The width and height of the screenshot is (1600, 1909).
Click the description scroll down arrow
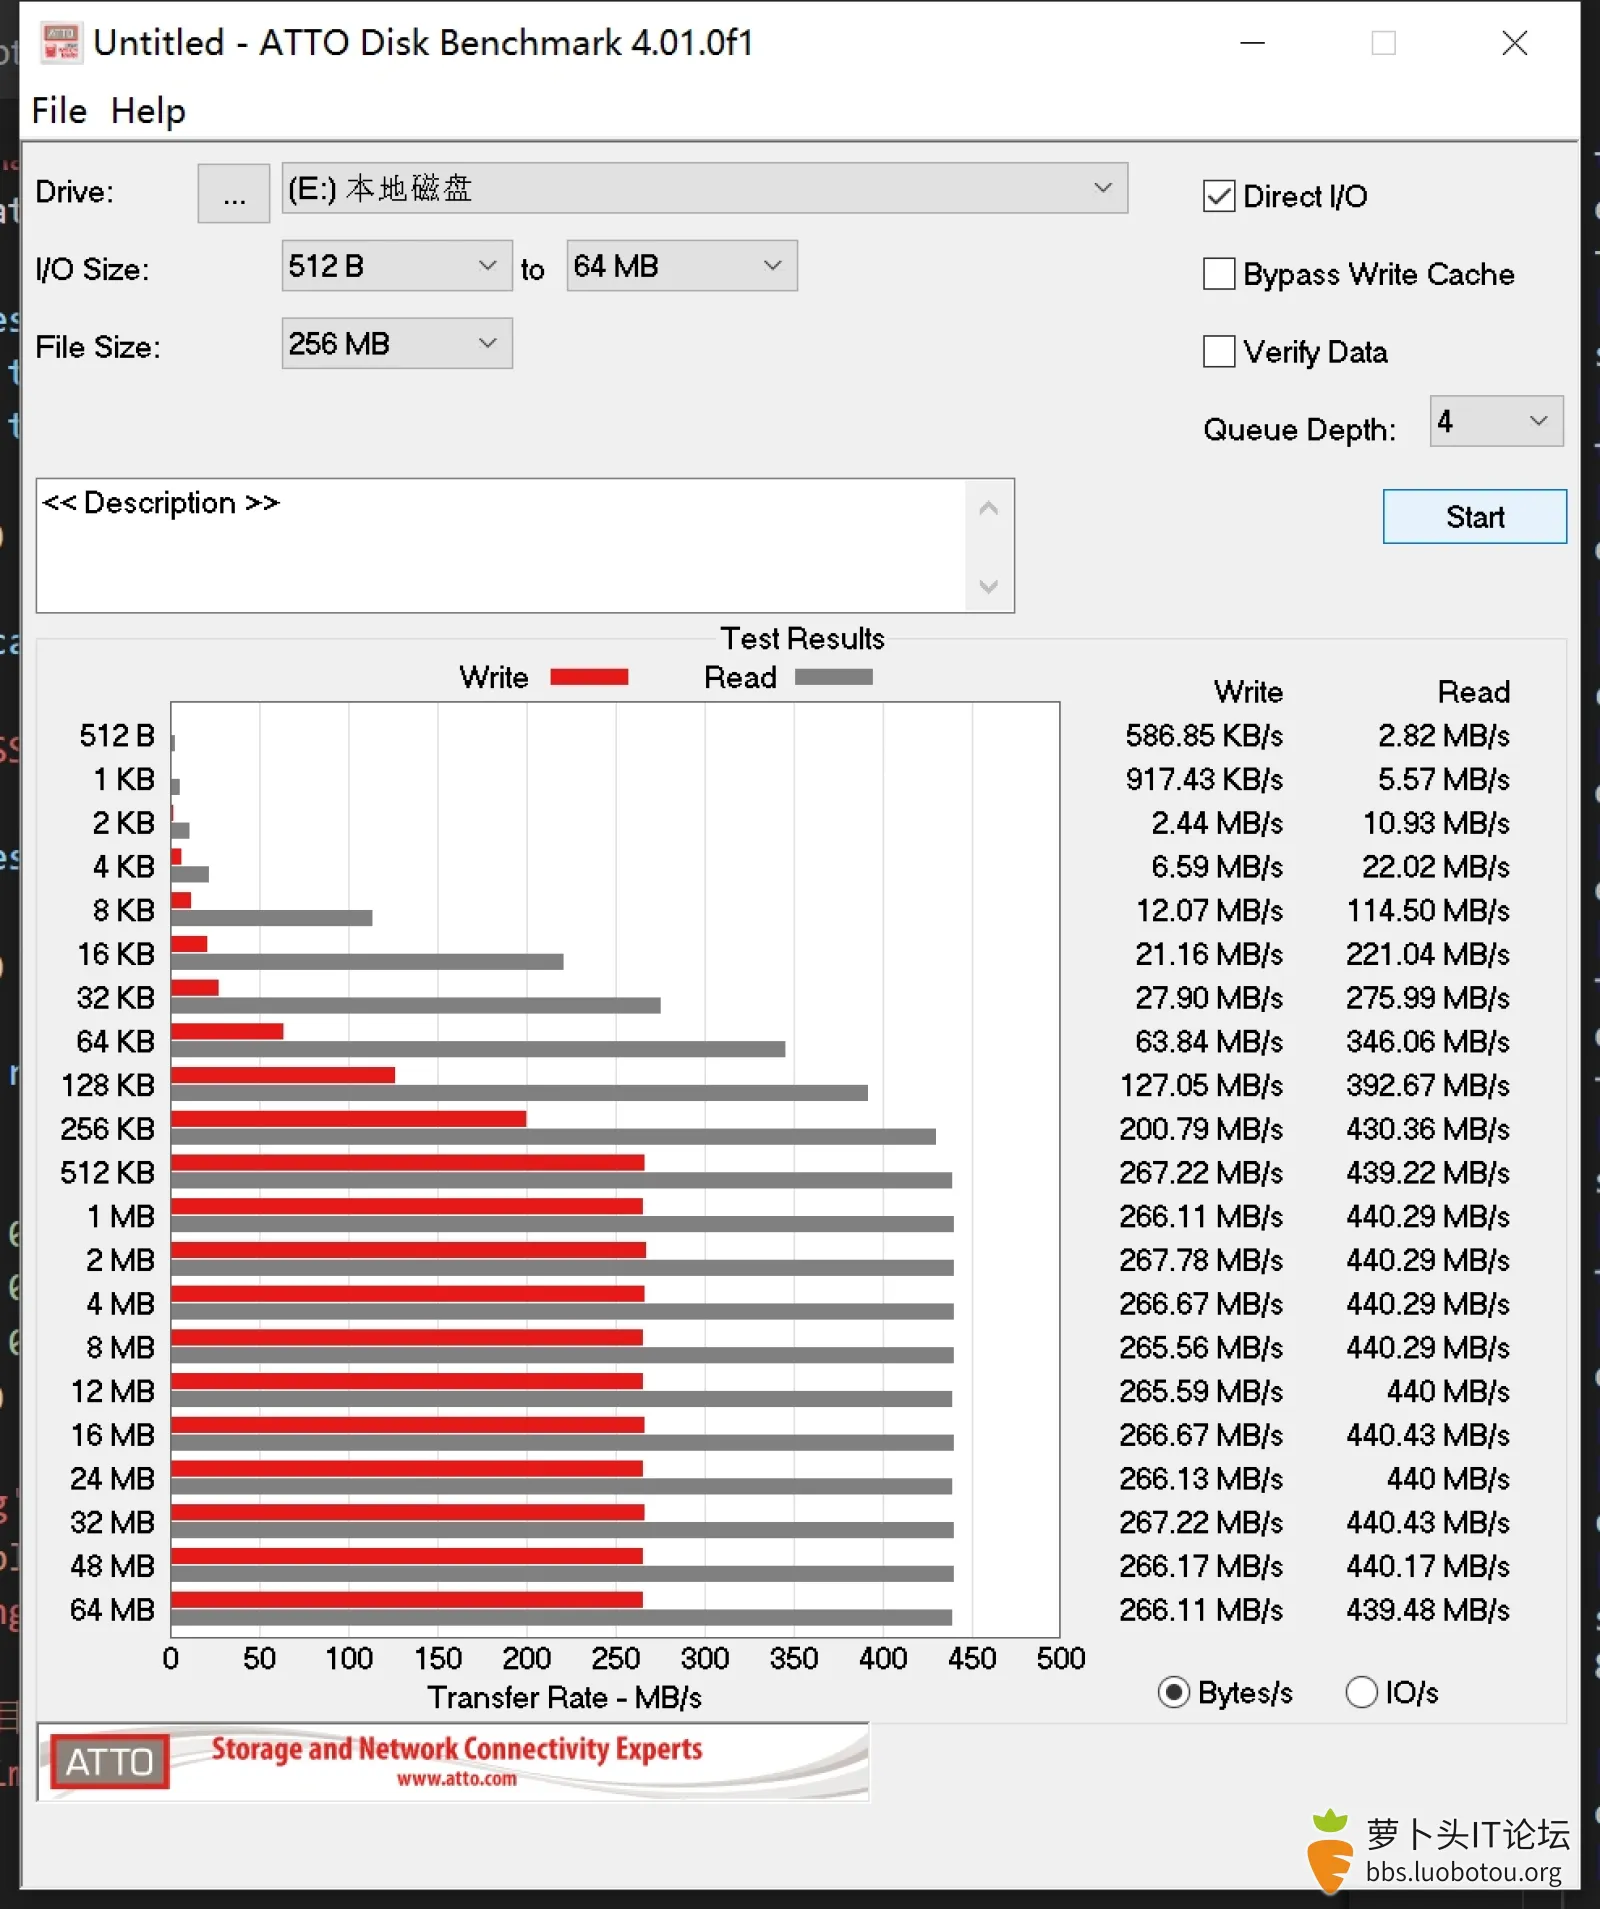(x=988, y=586)
